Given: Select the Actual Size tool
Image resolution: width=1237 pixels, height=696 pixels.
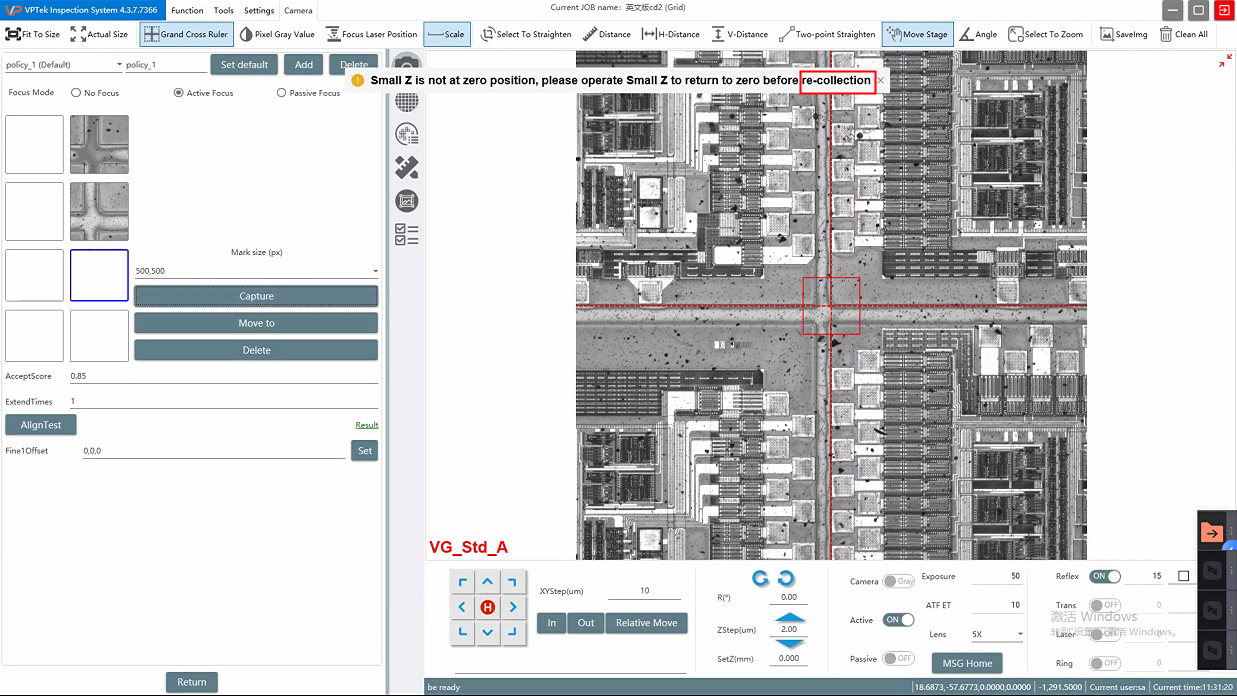Looking at the screenshot, I should click(x=99, y=34).
